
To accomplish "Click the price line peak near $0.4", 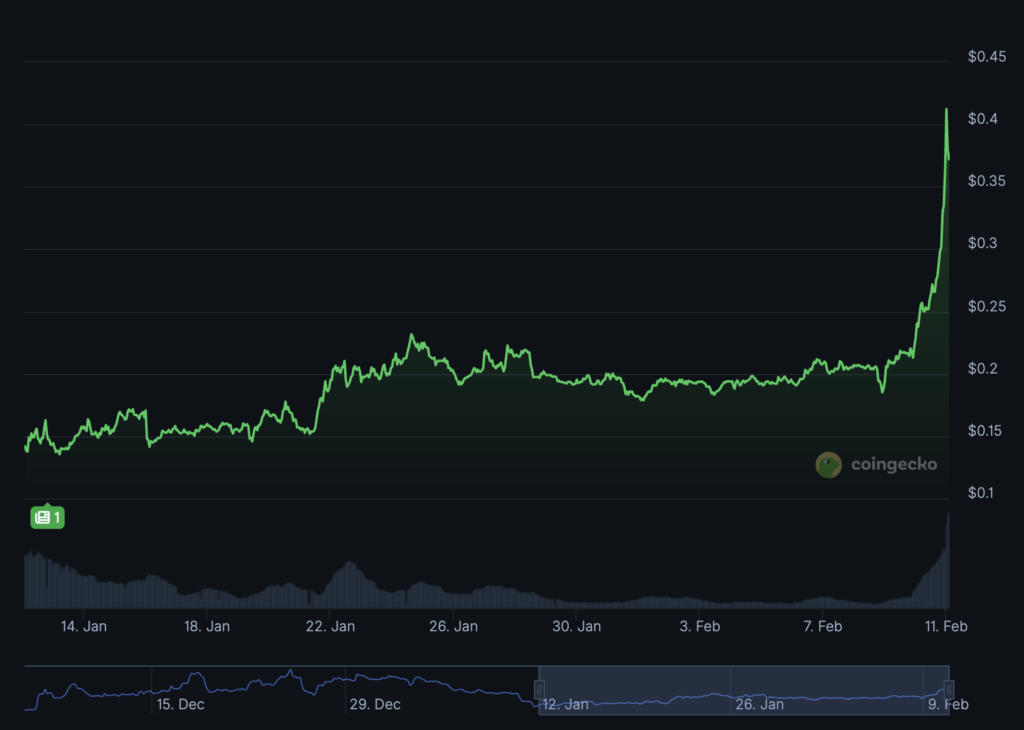I will point(946,110).
